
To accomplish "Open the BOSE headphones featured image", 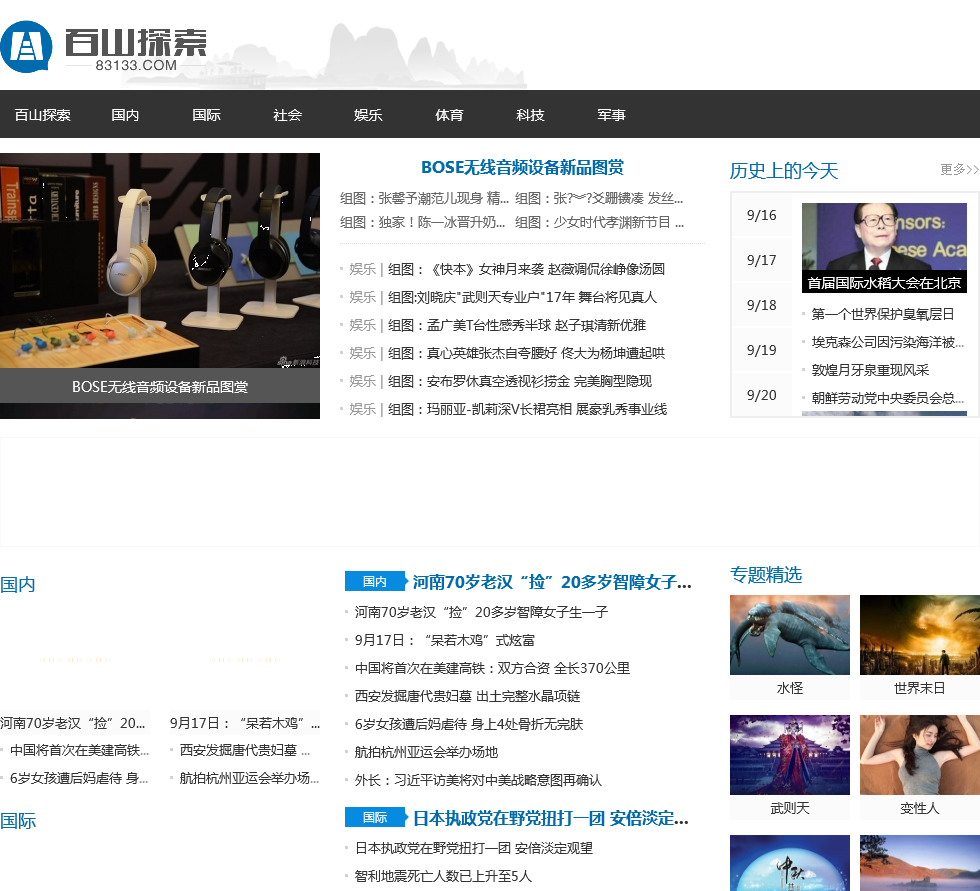I will pos(160,261).
